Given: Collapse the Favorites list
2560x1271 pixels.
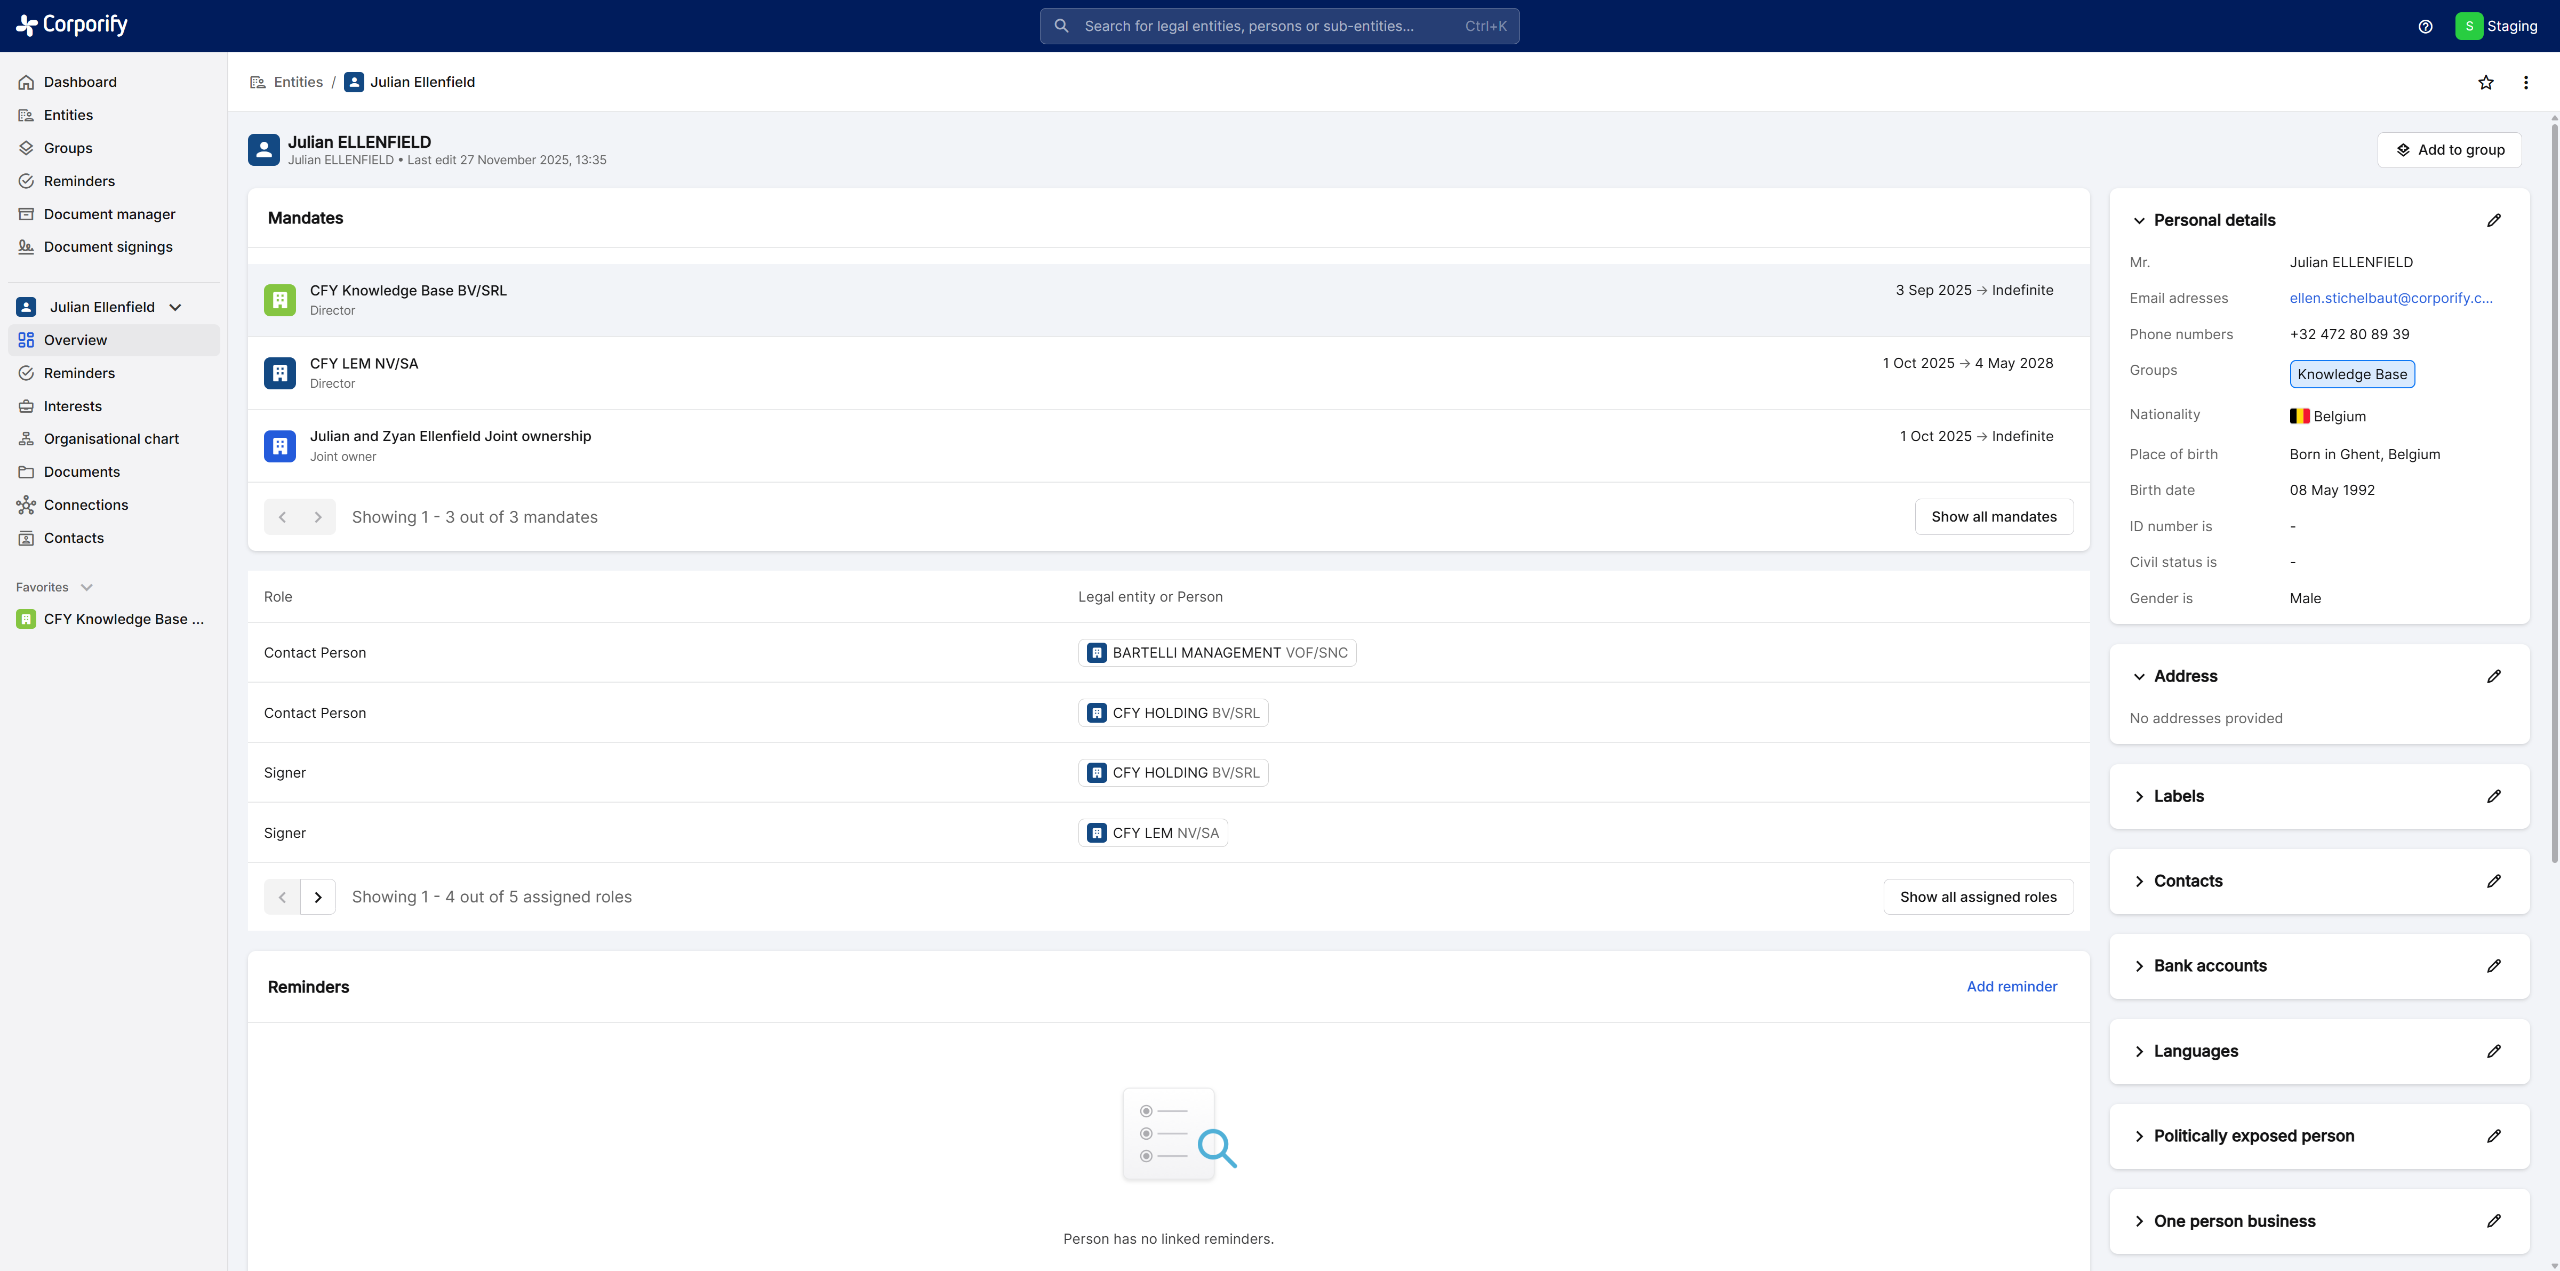Looking at the screenshot, I should (x=87, y=587).
